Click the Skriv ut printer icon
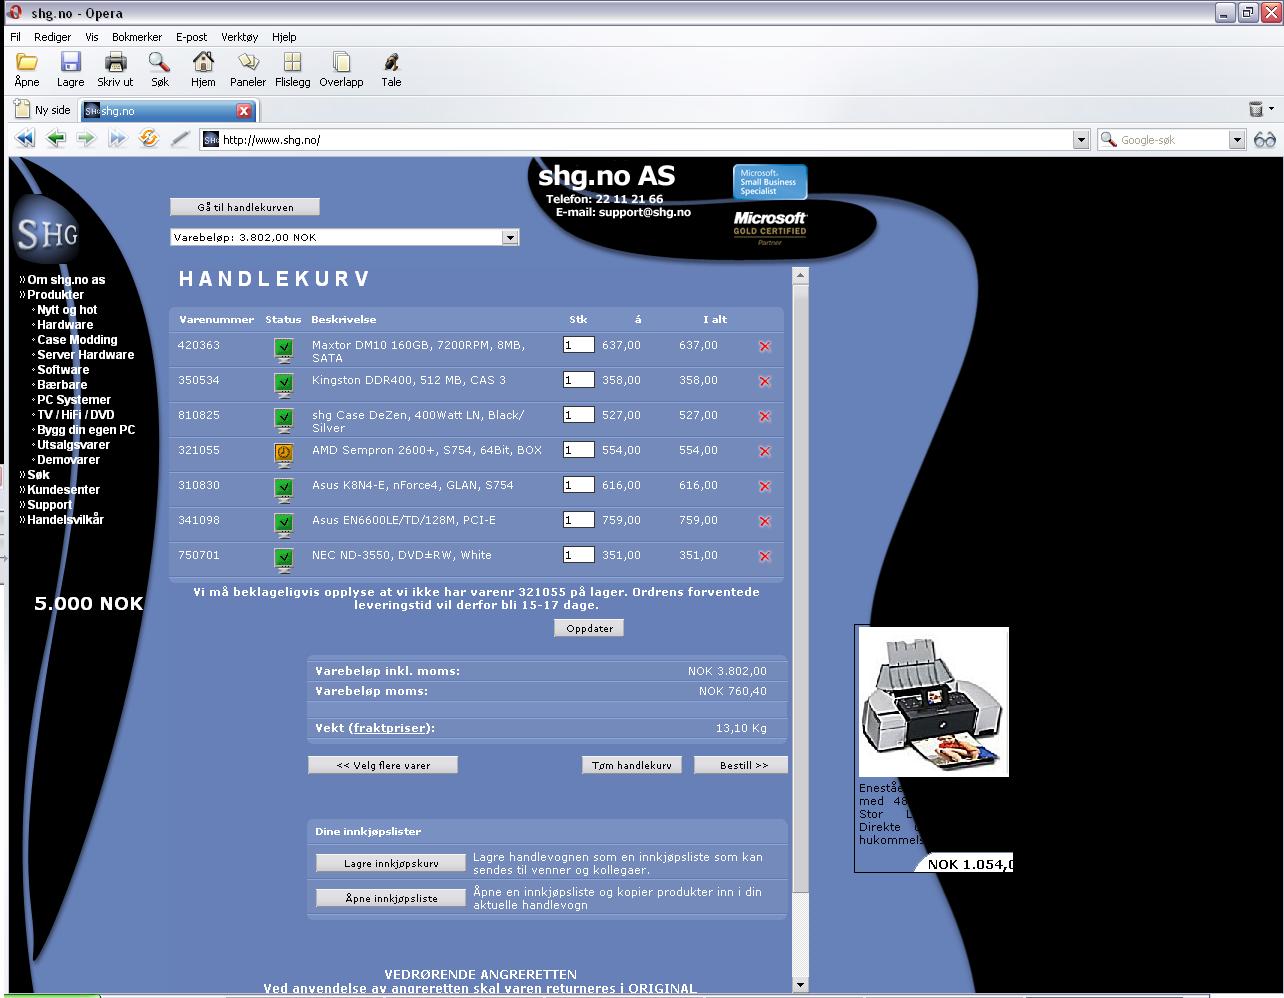The width and height of the screenshot is (1284, 998). point(115,63)
